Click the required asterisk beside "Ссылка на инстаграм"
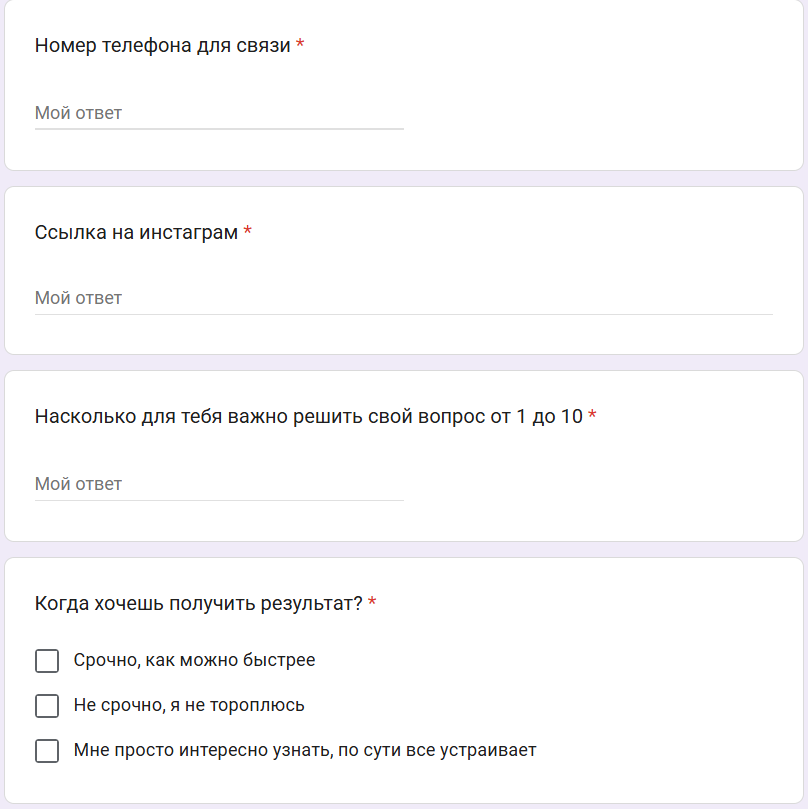 pyautogui.click(x=248, y=233)
